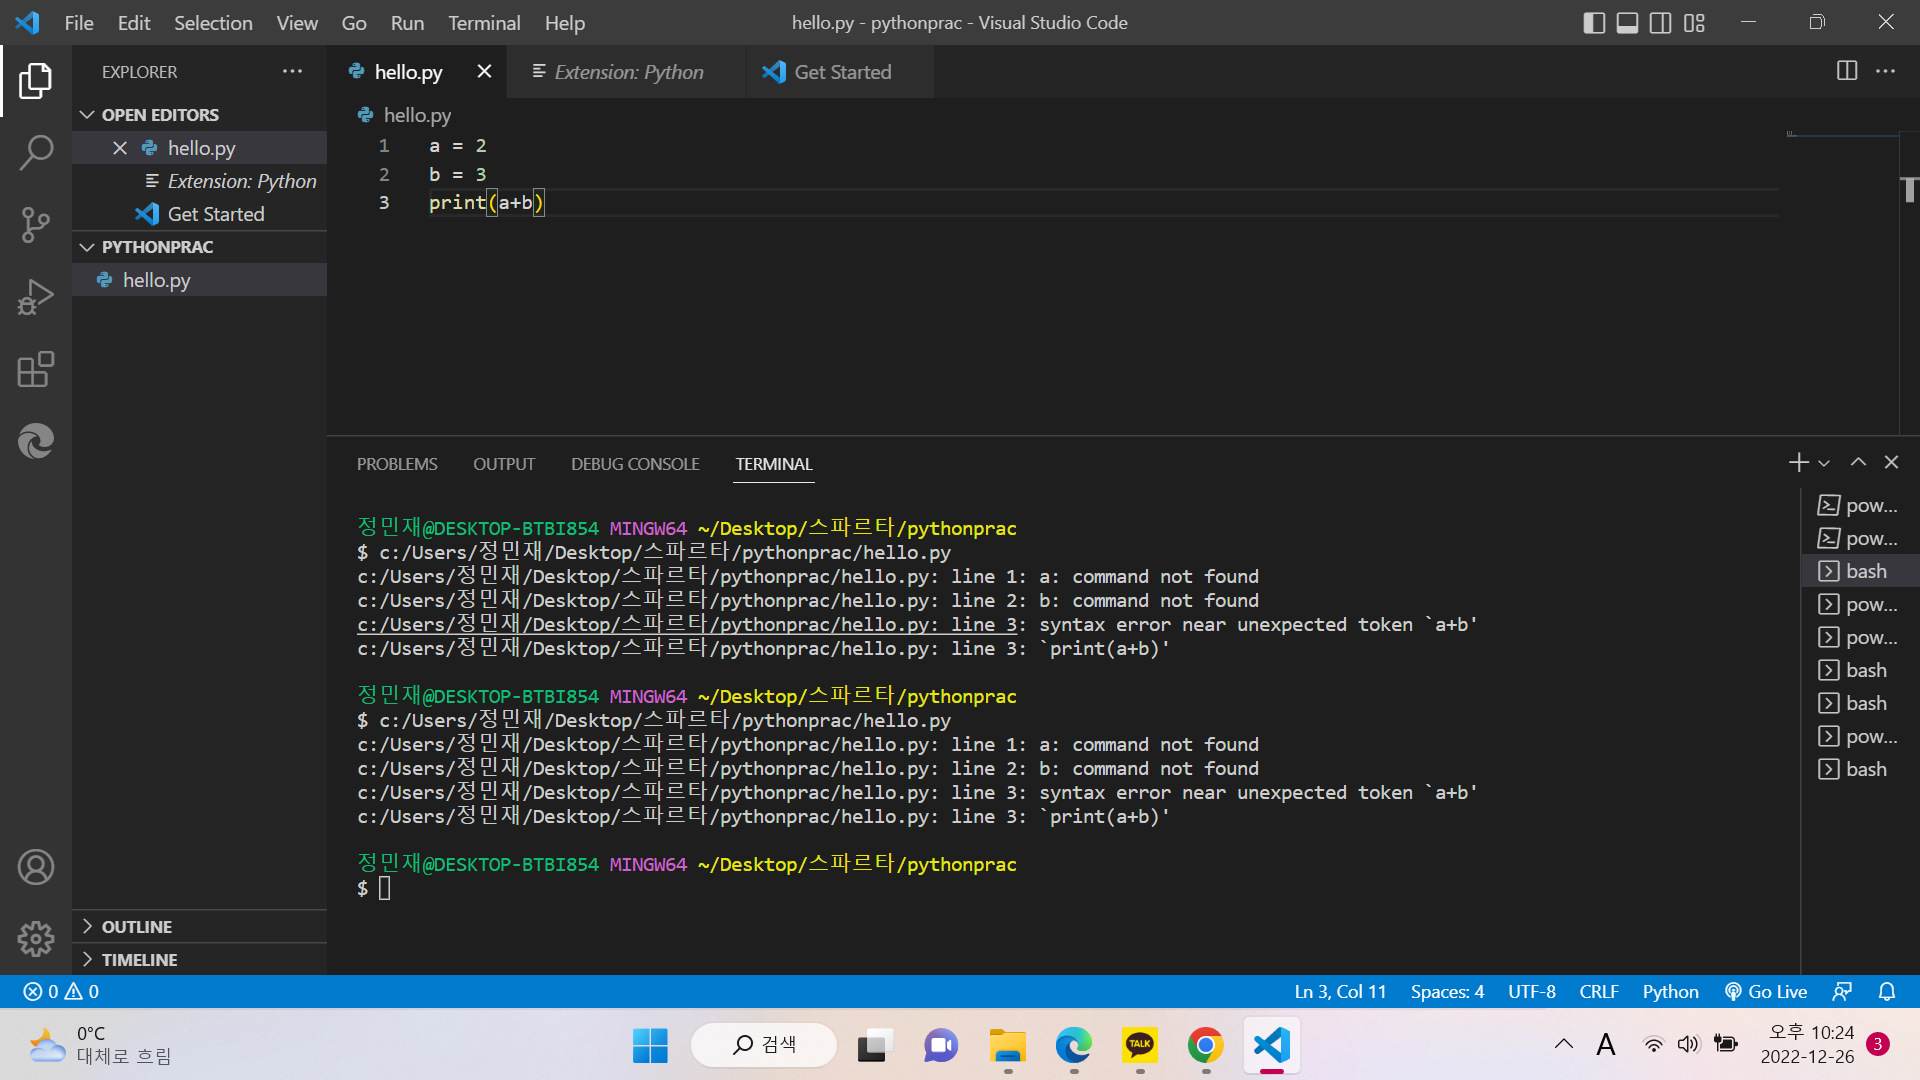The width and height of the screenshot is (1920, 1080).
Task: Open the Edit menu
Action: 134,23
